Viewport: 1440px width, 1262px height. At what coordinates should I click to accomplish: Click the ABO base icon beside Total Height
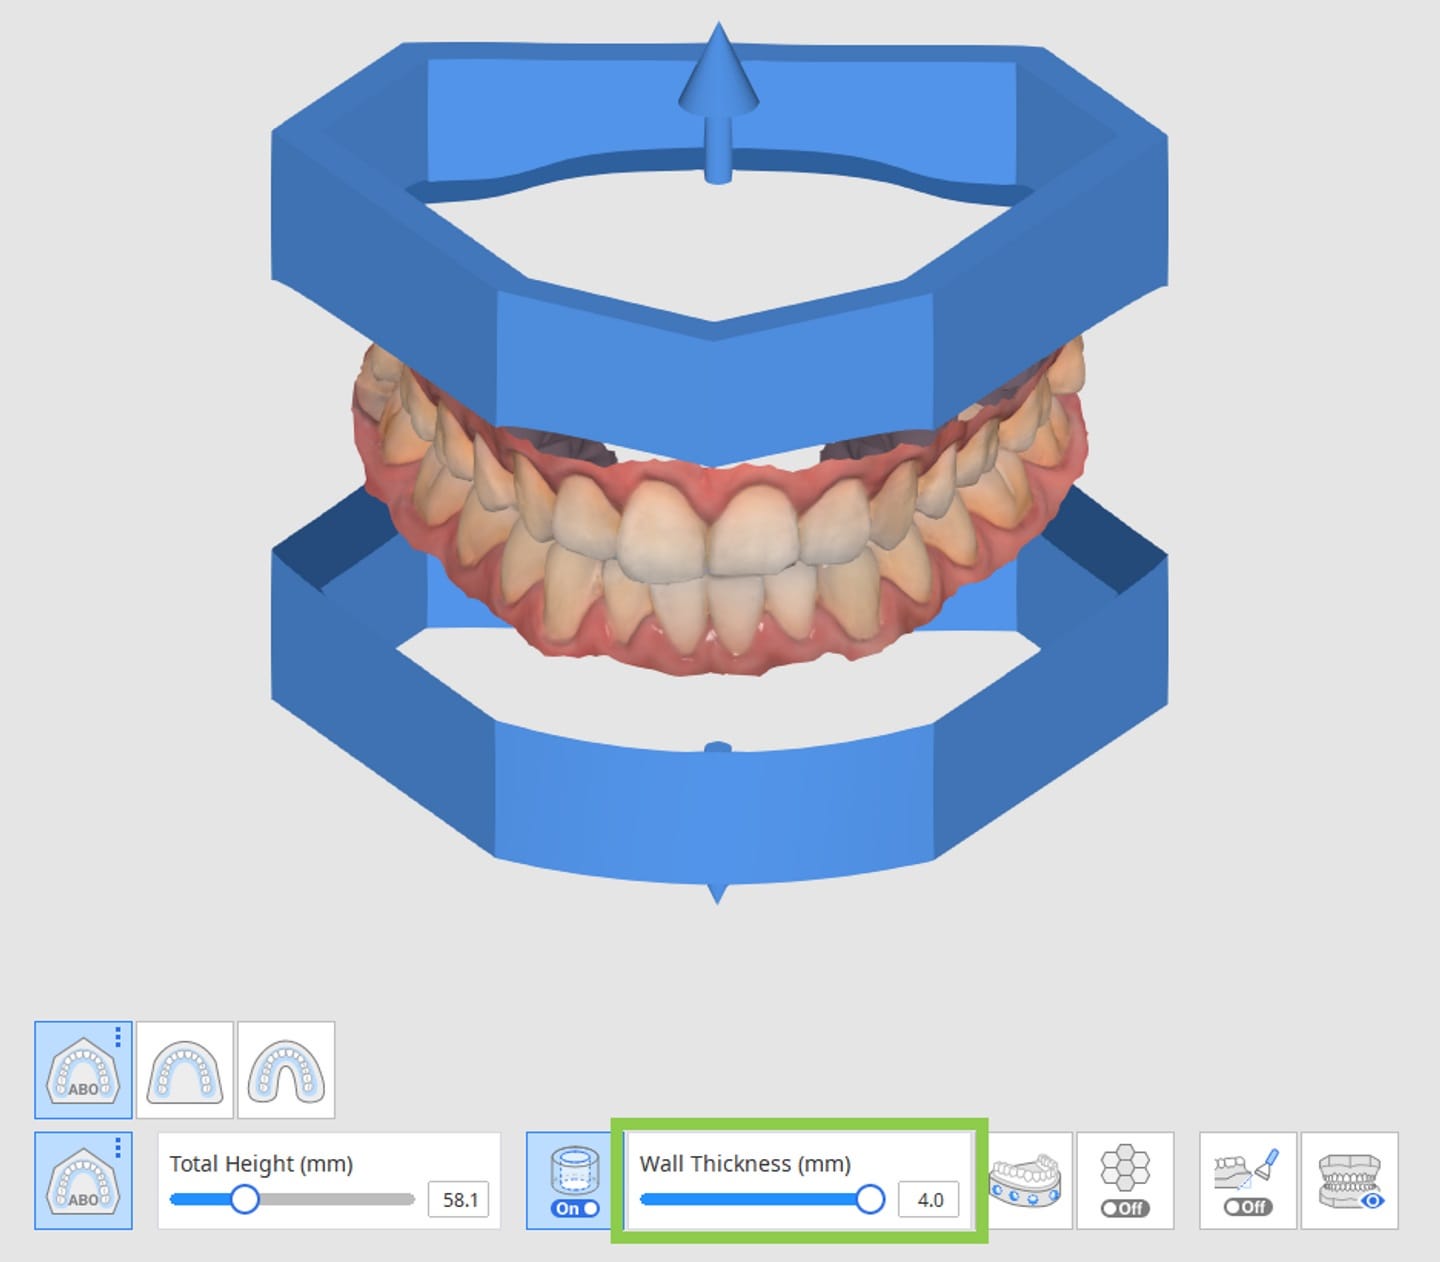[x=82, y=1181]
